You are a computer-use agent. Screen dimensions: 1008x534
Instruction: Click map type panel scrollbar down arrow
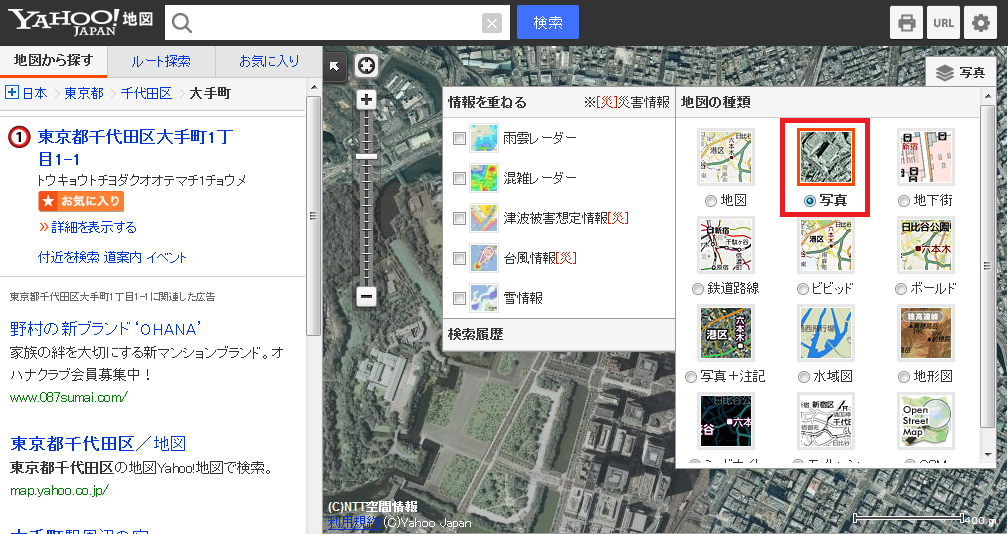(989, 455)
